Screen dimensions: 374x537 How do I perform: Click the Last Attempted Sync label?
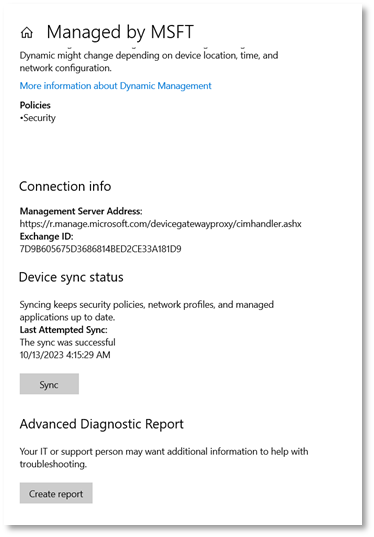tap(63, 329)
